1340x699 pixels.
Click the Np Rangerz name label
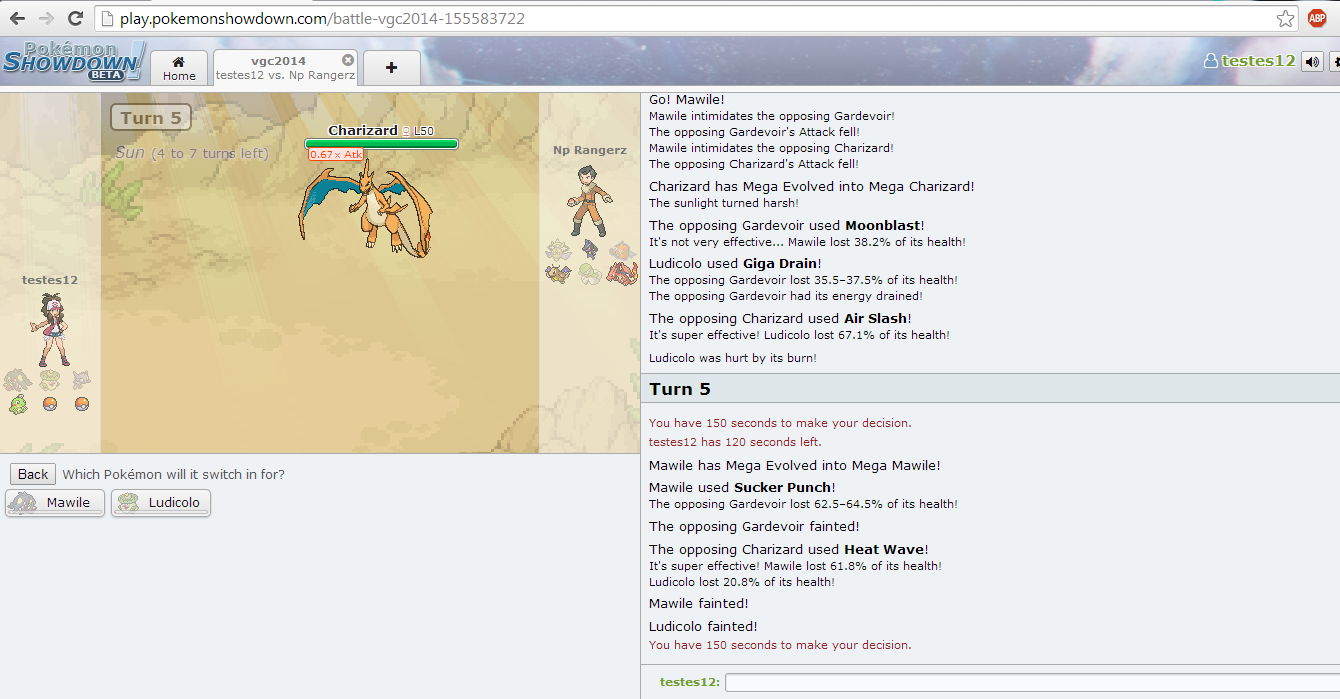[590, 150]
